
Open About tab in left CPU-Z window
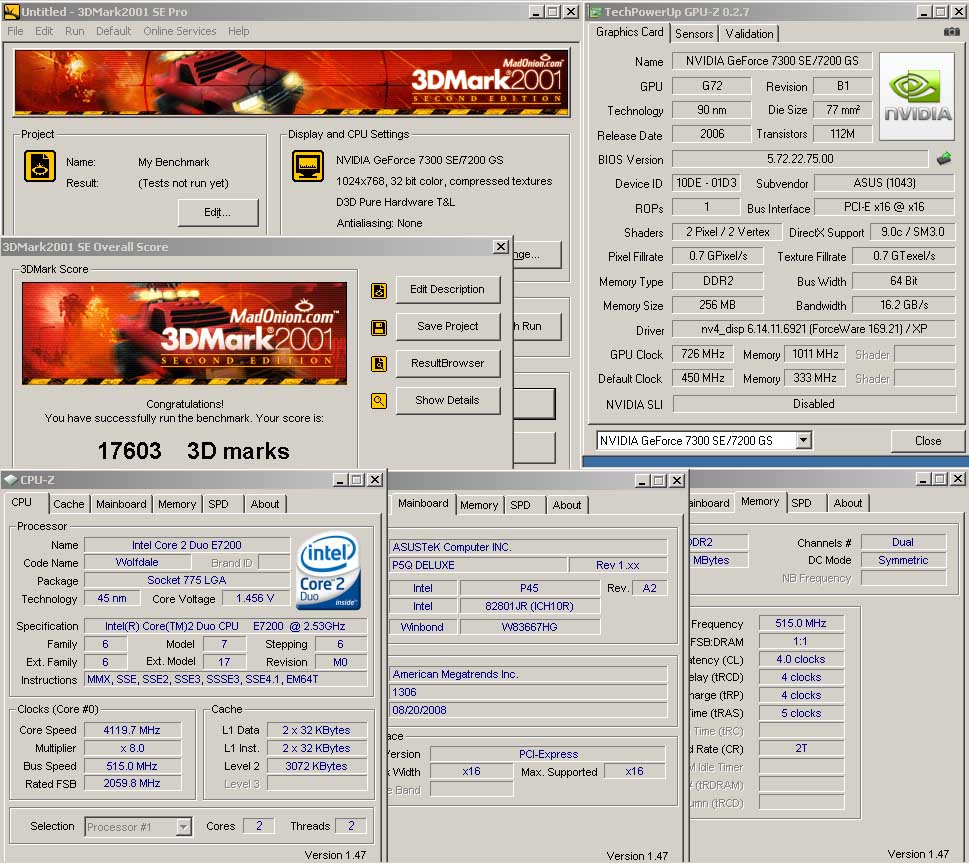tap(264, 504)
